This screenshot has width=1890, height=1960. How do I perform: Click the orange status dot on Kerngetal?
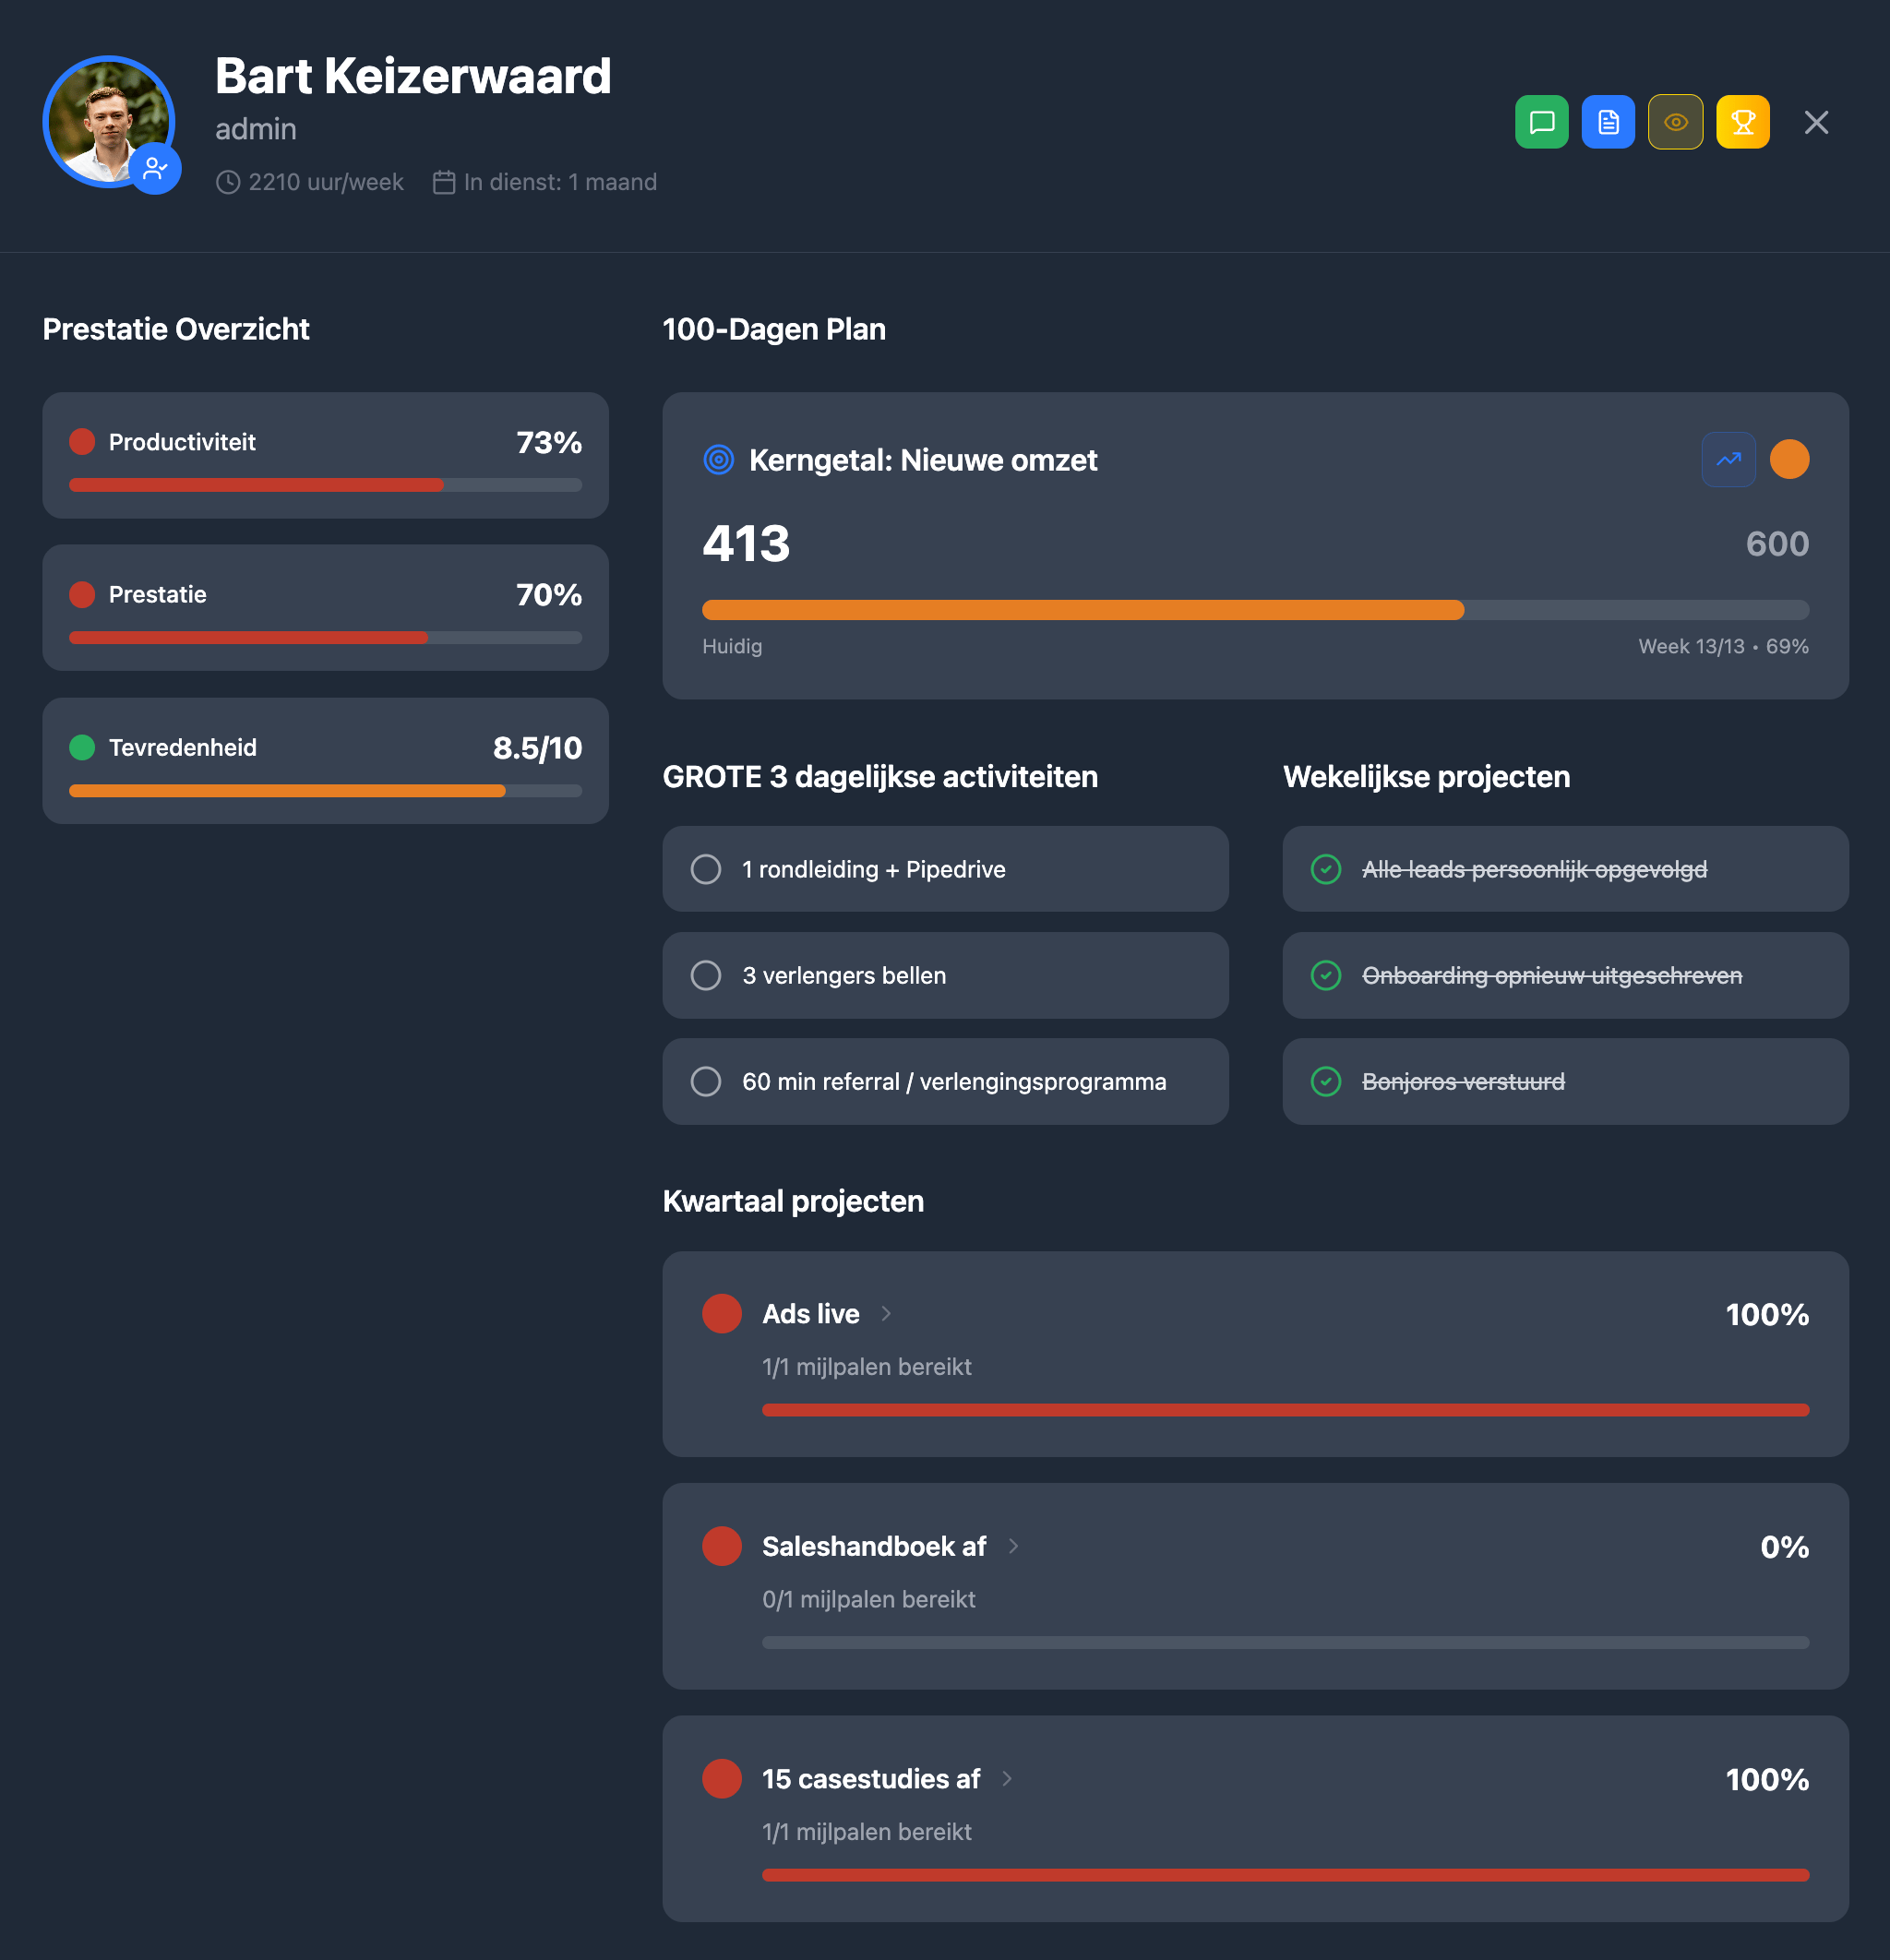[1789, 460]
